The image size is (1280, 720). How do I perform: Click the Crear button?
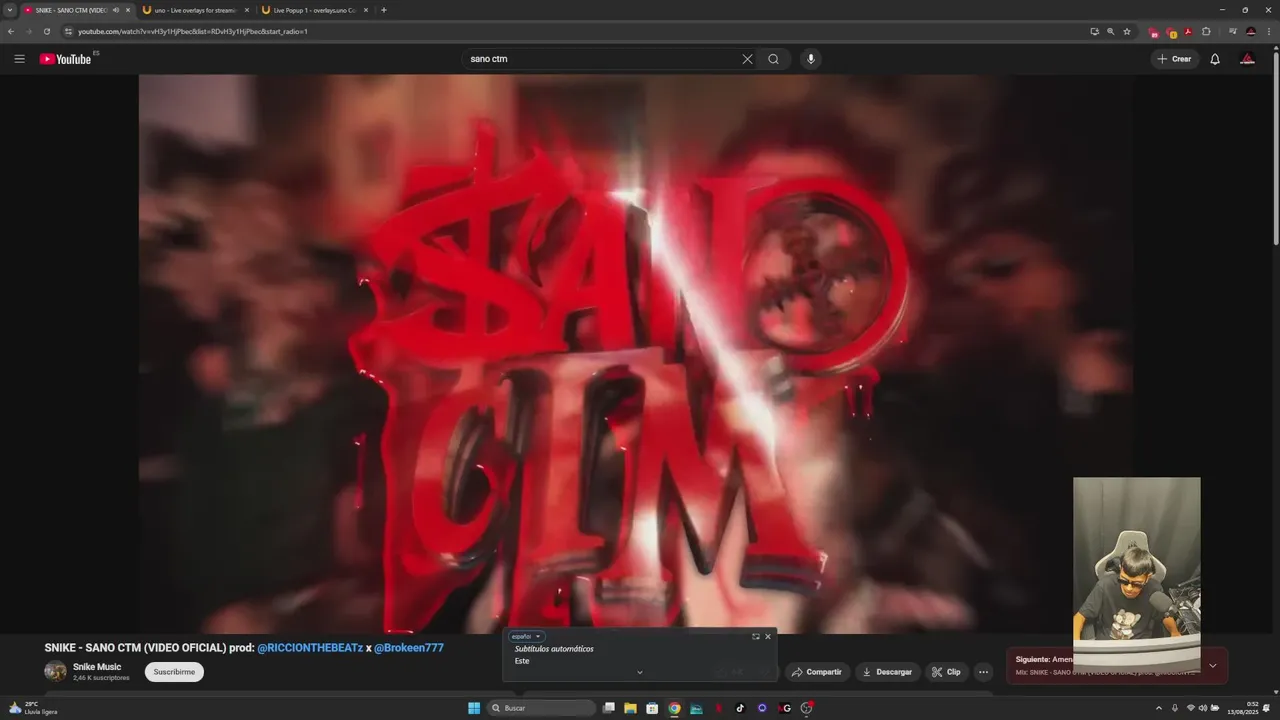[1174, 59]
